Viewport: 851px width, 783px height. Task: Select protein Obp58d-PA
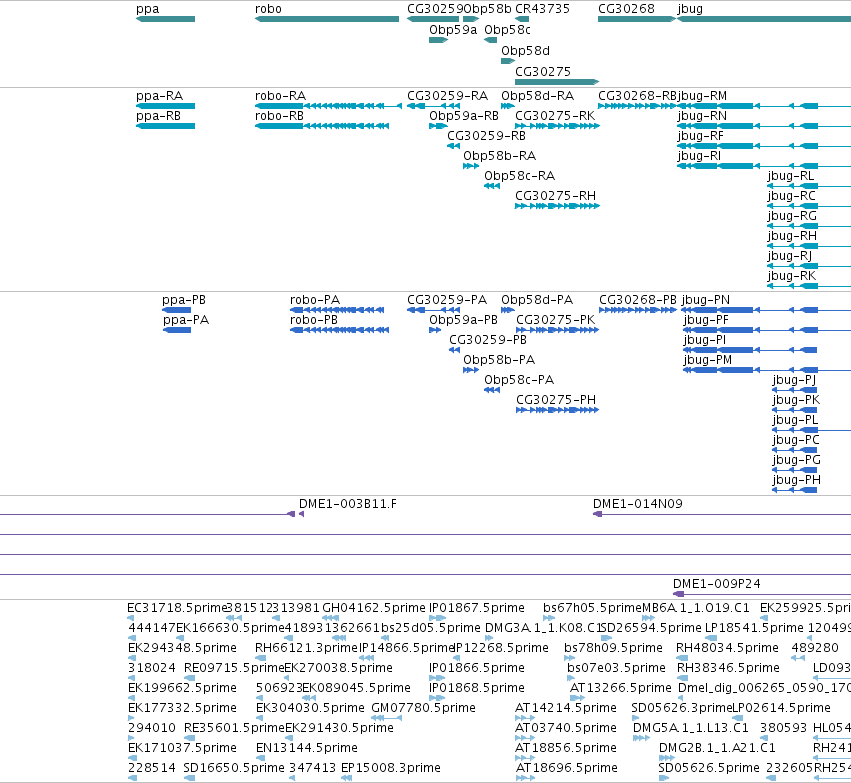click(x=508, y=310)
